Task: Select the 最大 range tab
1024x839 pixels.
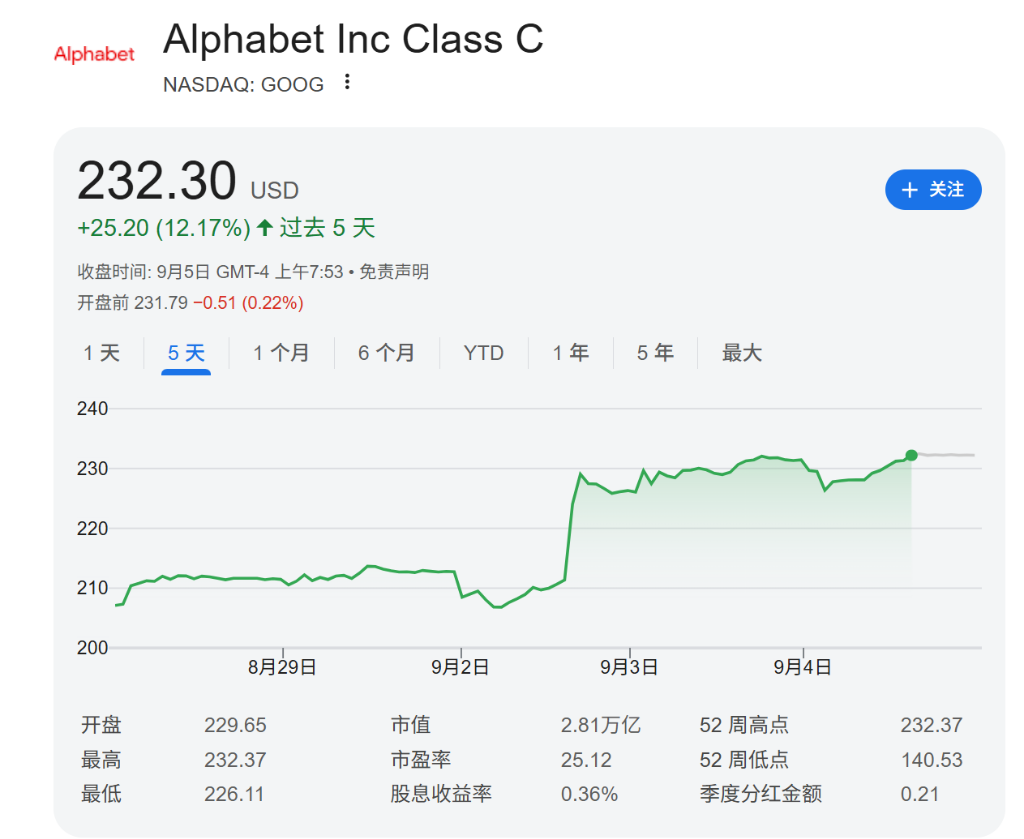Action: click(x=742, y=353)
